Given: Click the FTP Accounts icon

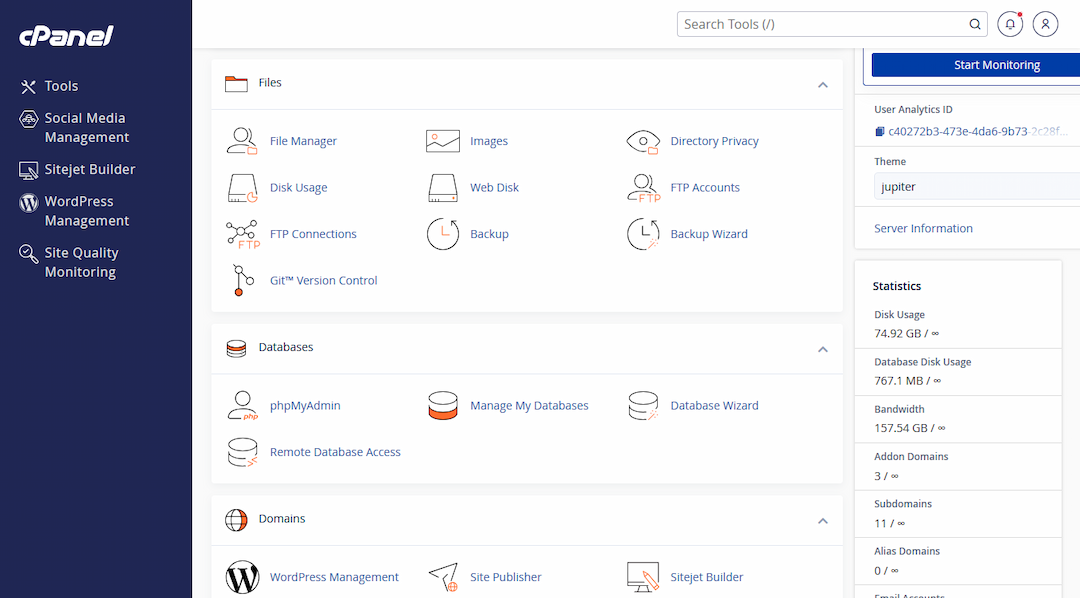Looking at the screenshot, I should (x=643, y=187).
